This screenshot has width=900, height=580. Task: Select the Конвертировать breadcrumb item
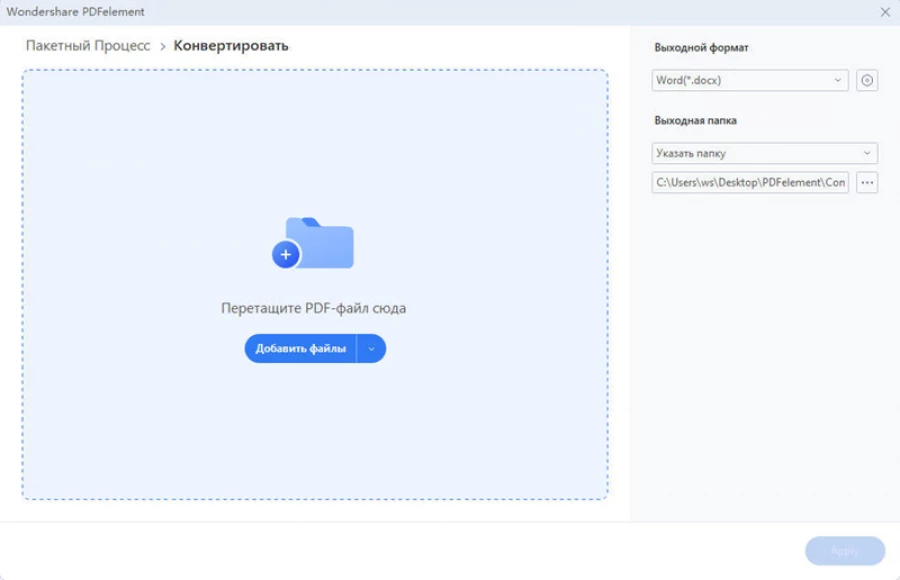(231, 46)
